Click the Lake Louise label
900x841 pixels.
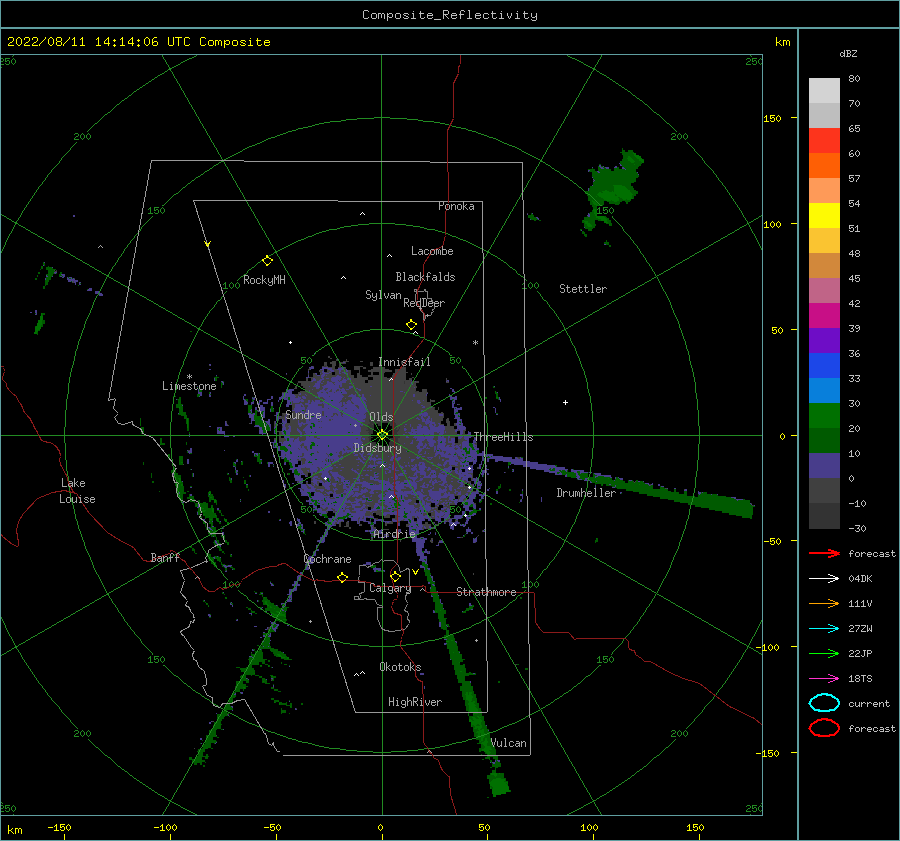[78, 491]
